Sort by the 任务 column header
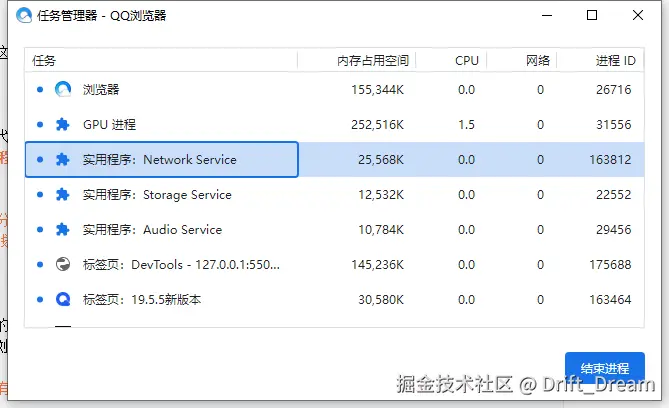Image resolution: width=669 pixels, height=408 pixels. click(x=45, y=61)
